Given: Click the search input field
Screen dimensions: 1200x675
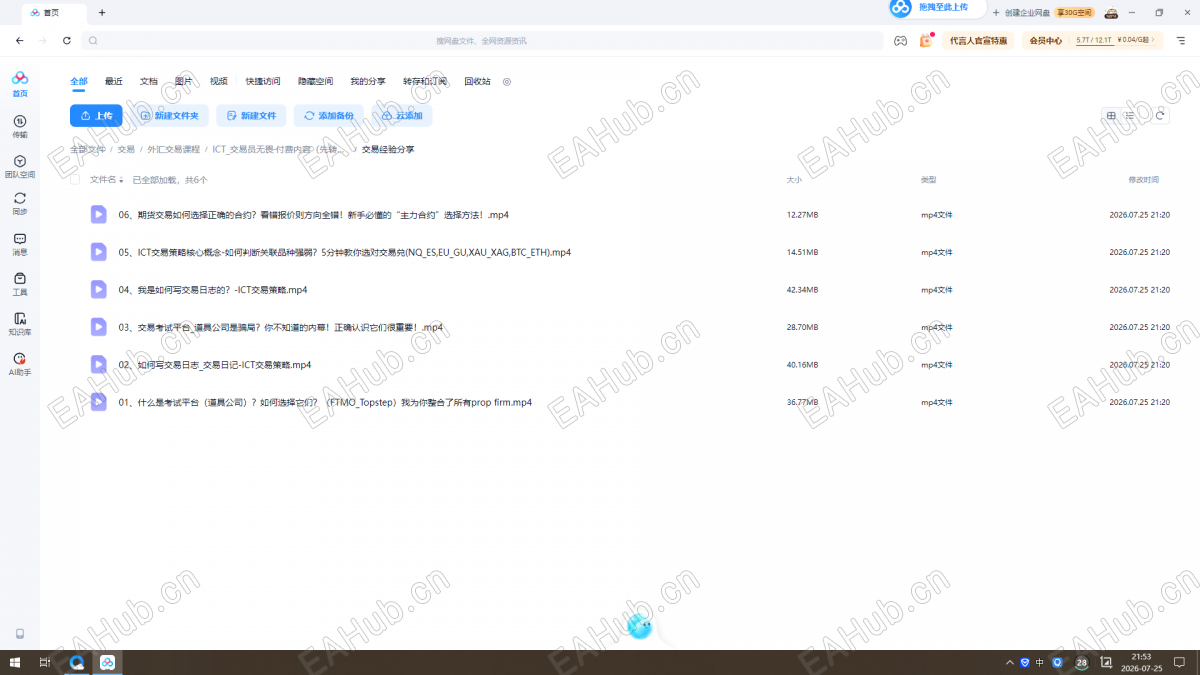Looking at the screenshot, I should tap(482, 41).
